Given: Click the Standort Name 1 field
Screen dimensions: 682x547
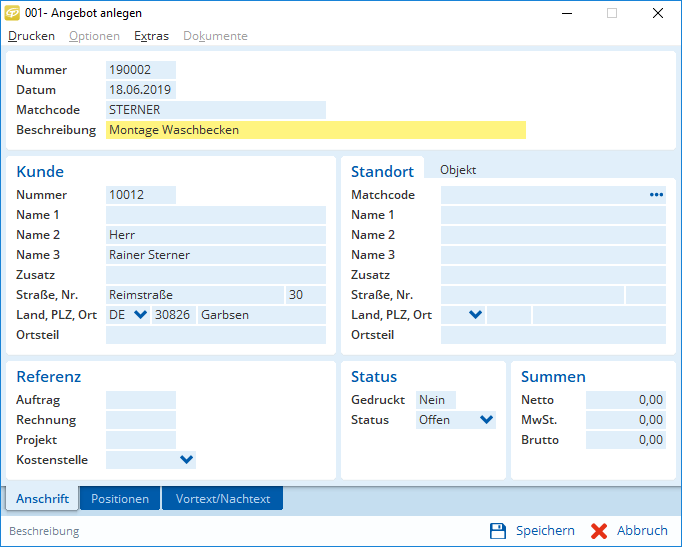Looking at the screenshot, I should pyautogui.click(x=553, y=215).
